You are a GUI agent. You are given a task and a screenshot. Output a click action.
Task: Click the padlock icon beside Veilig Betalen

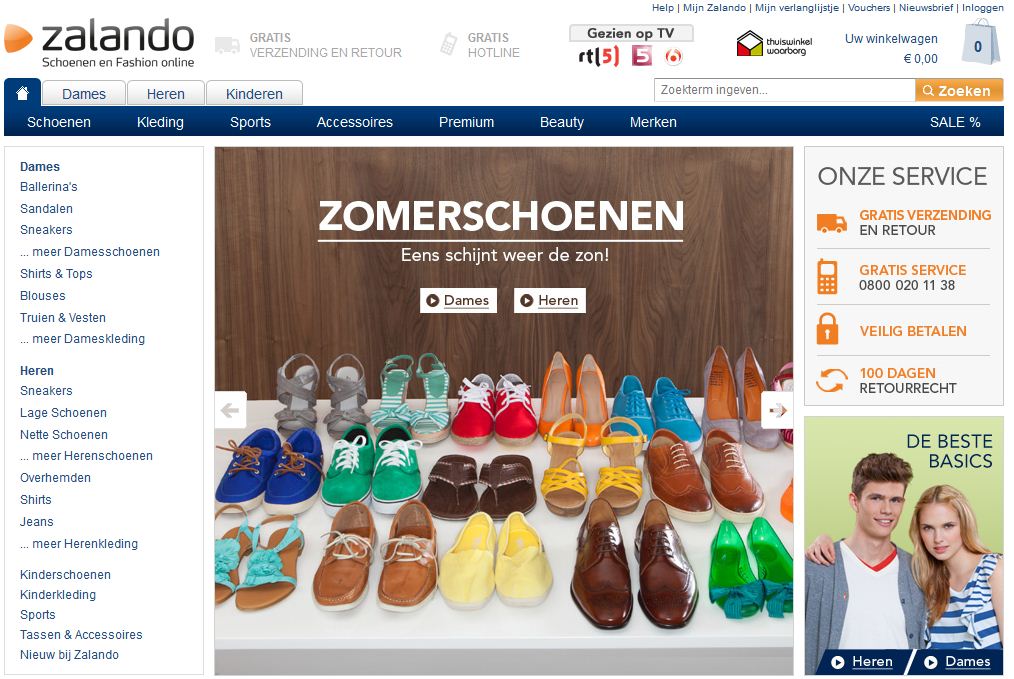(x=827, y=329)
